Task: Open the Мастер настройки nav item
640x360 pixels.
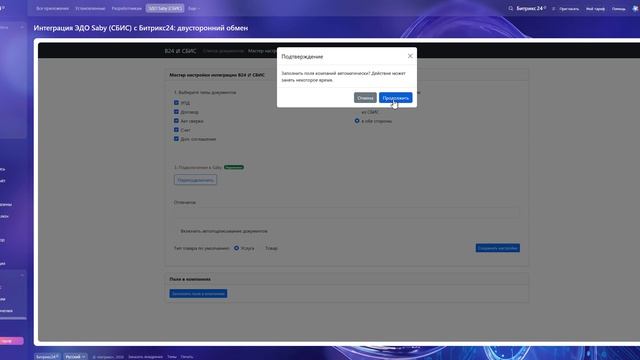Action: 262,51
